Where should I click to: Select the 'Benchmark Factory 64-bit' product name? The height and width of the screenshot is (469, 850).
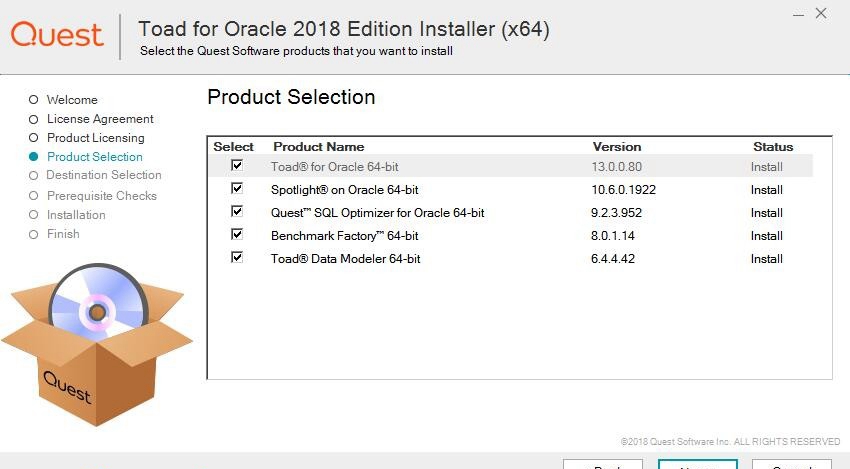point(344,236)
